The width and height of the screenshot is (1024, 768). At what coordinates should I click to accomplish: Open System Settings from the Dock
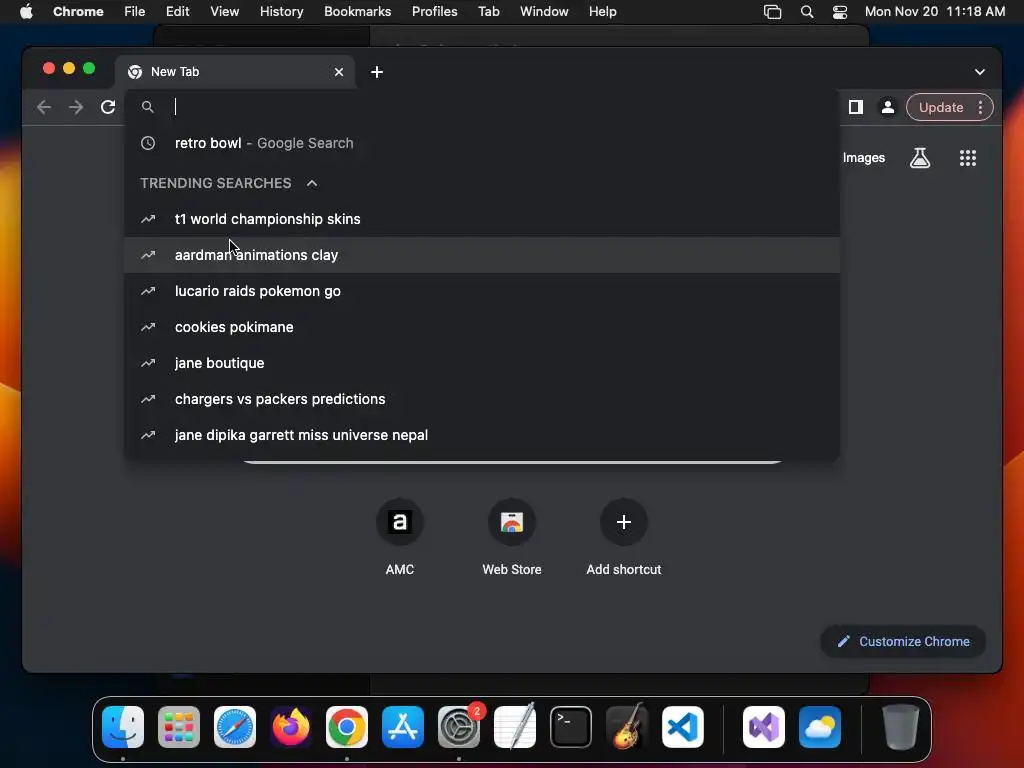(459, 727)
